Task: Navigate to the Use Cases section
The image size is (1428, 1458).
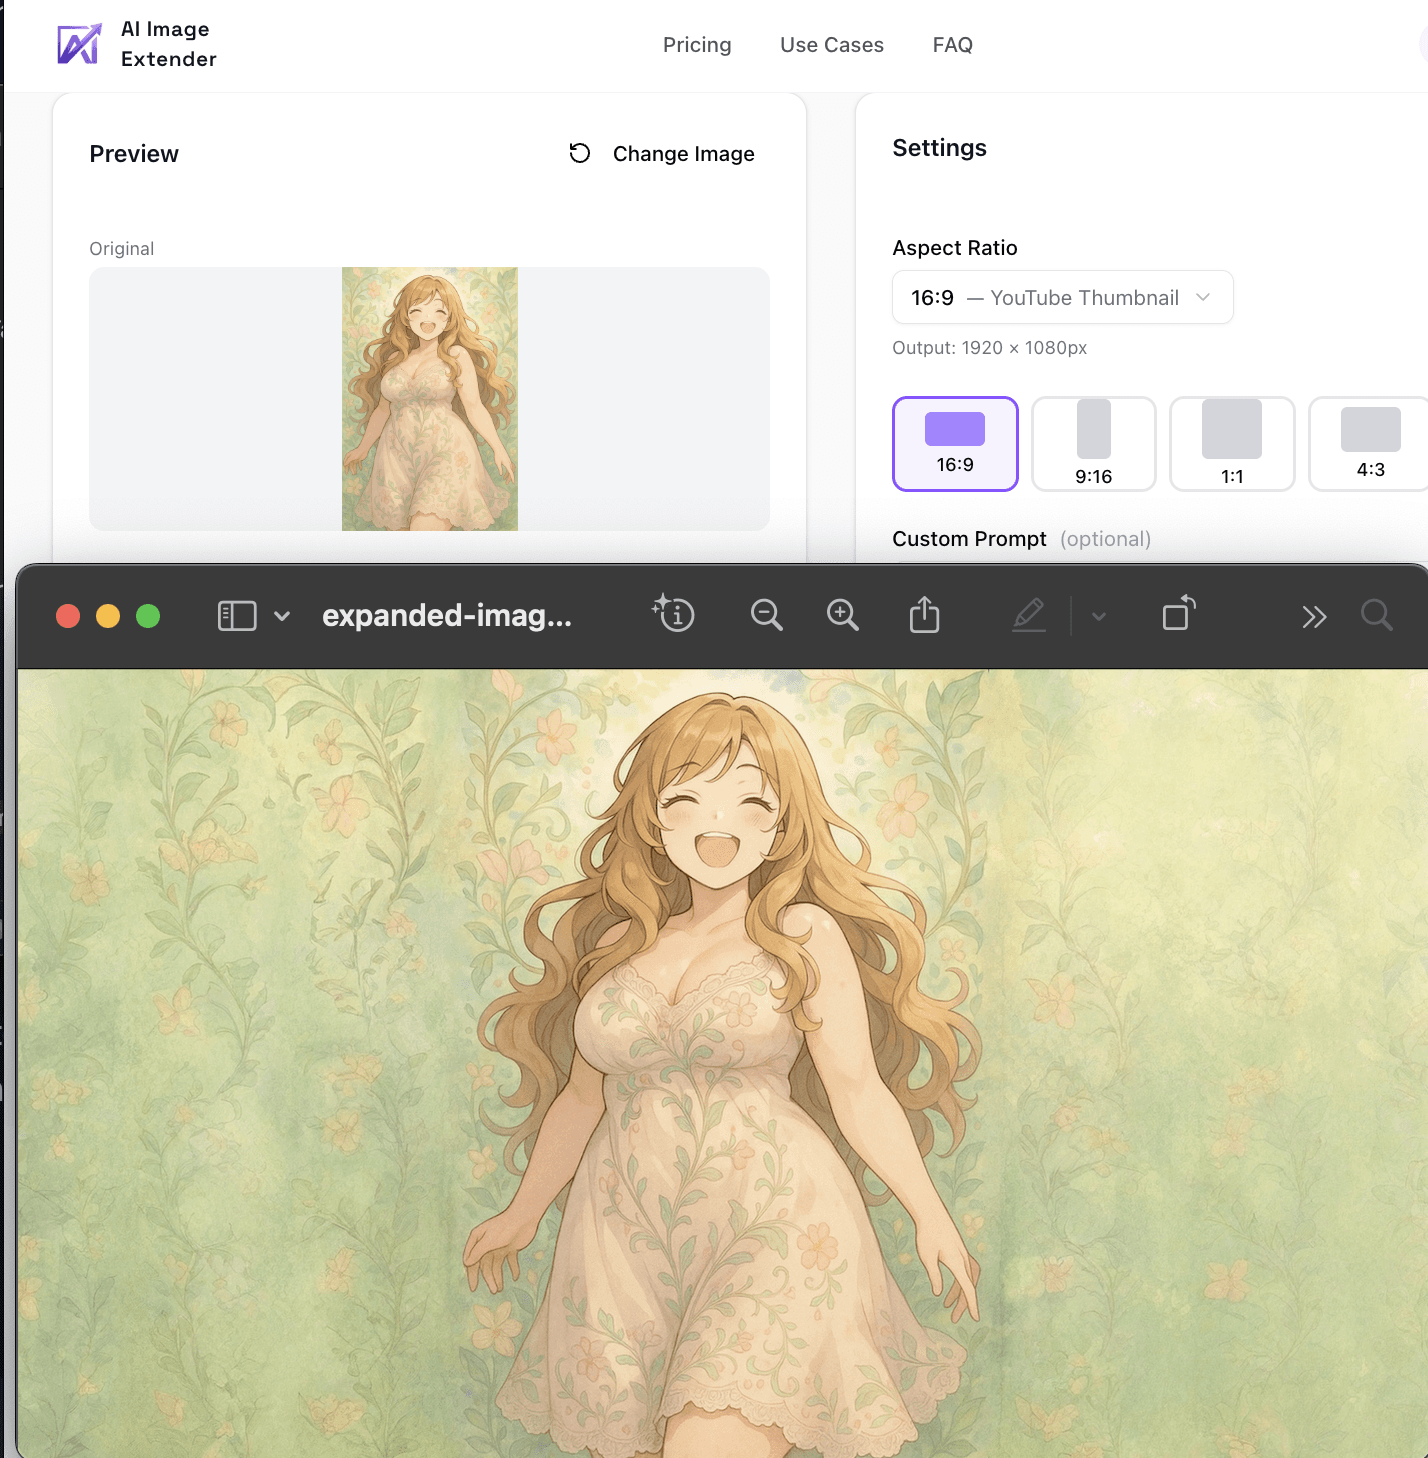Action: 831,44
